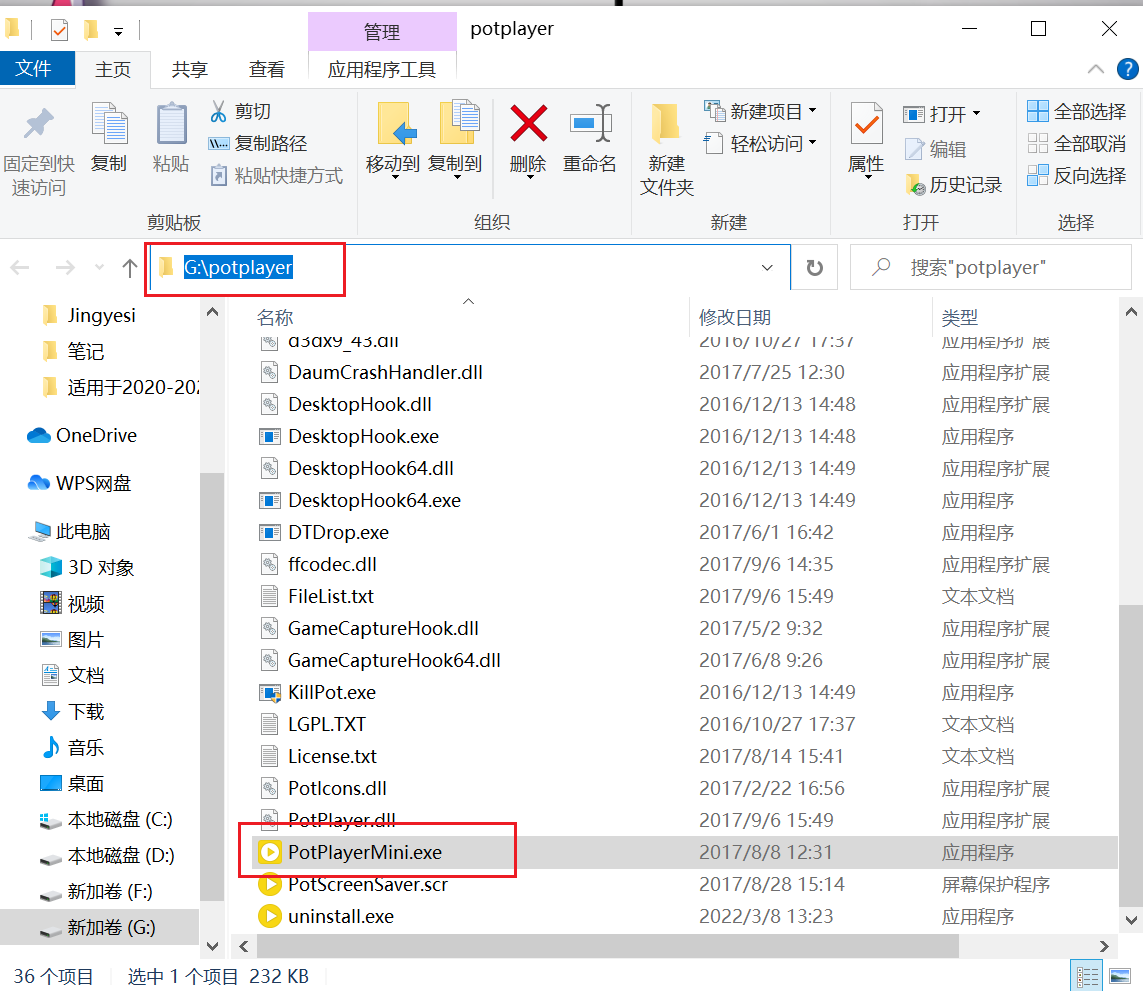Click the navigation pane scroll down arrow
Viewport: 1143px width, 991px height.
click(x=212, y=947)
